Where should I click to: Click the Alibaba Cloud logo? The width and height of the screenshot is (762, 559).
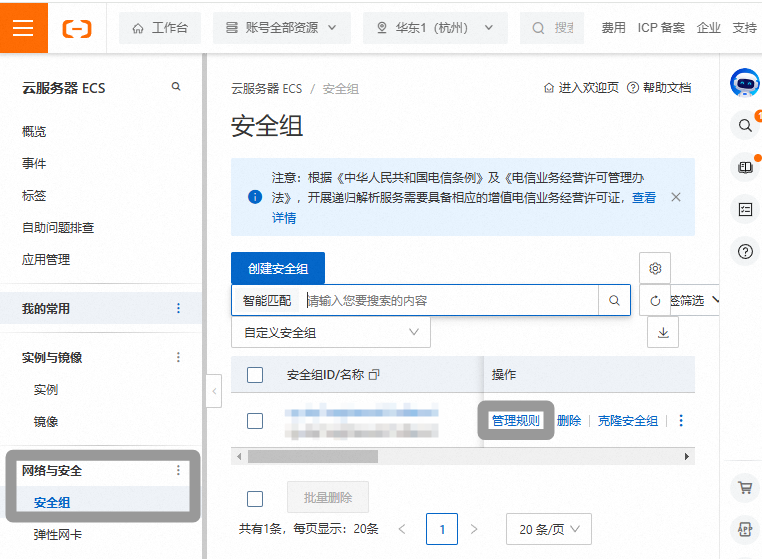tap(77, 28)
